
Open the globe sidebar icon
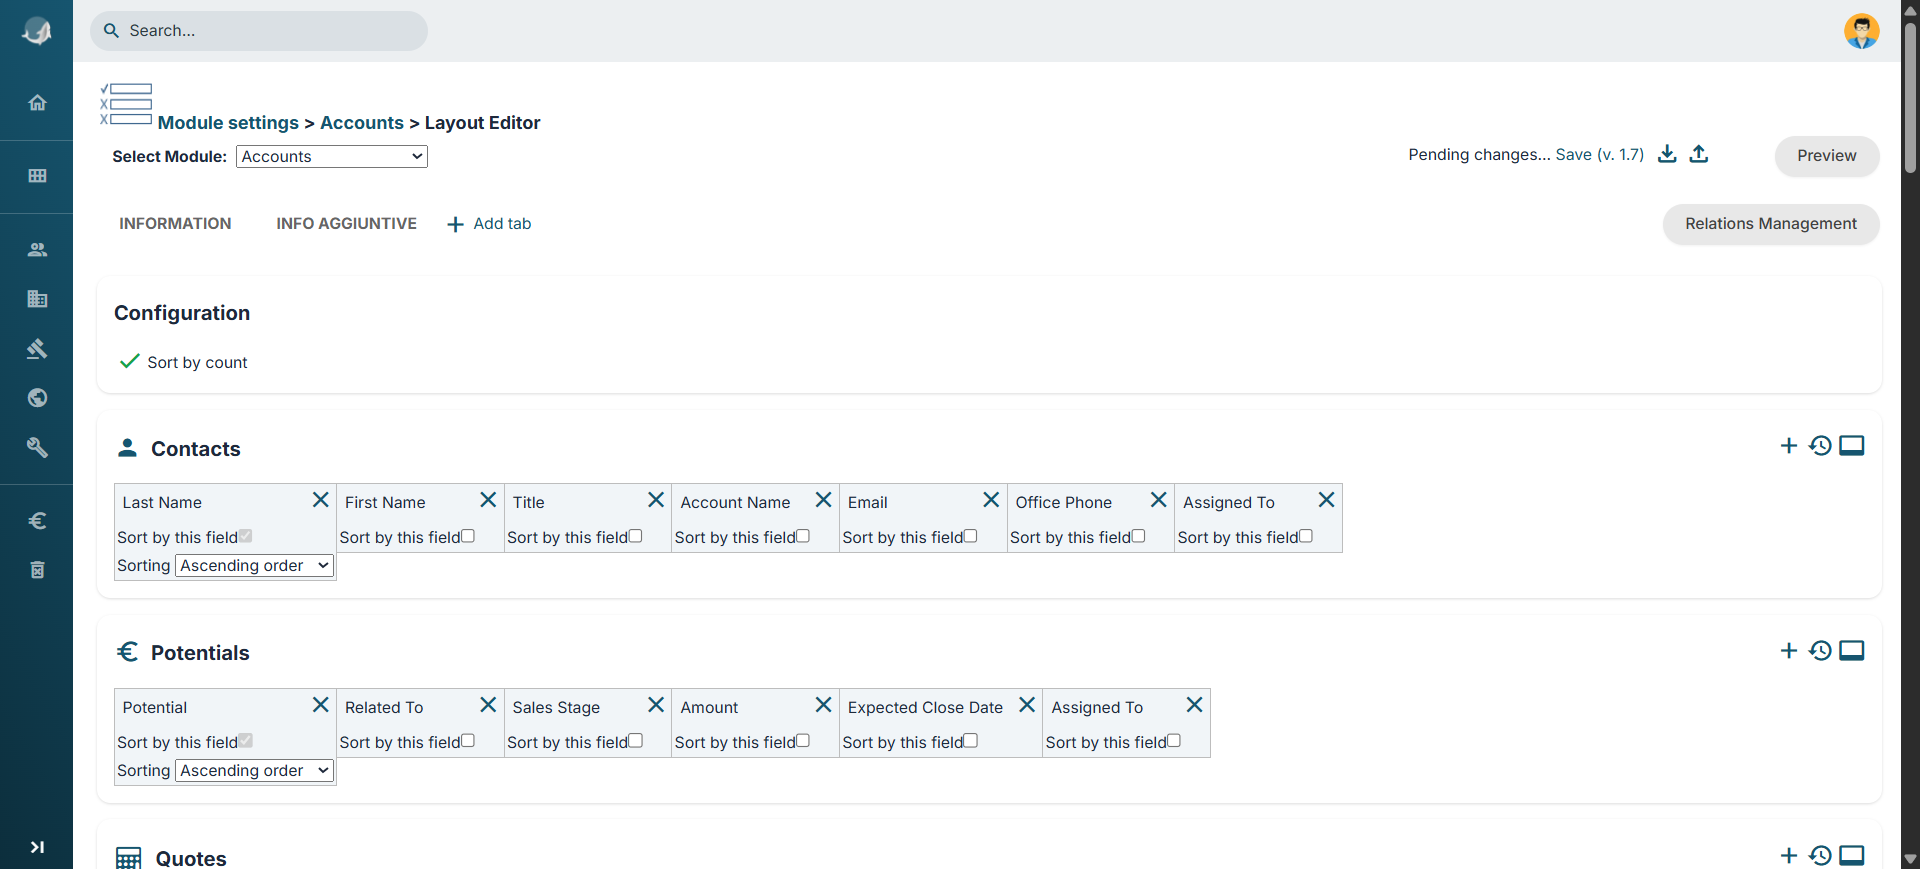(x=37, y=398)
